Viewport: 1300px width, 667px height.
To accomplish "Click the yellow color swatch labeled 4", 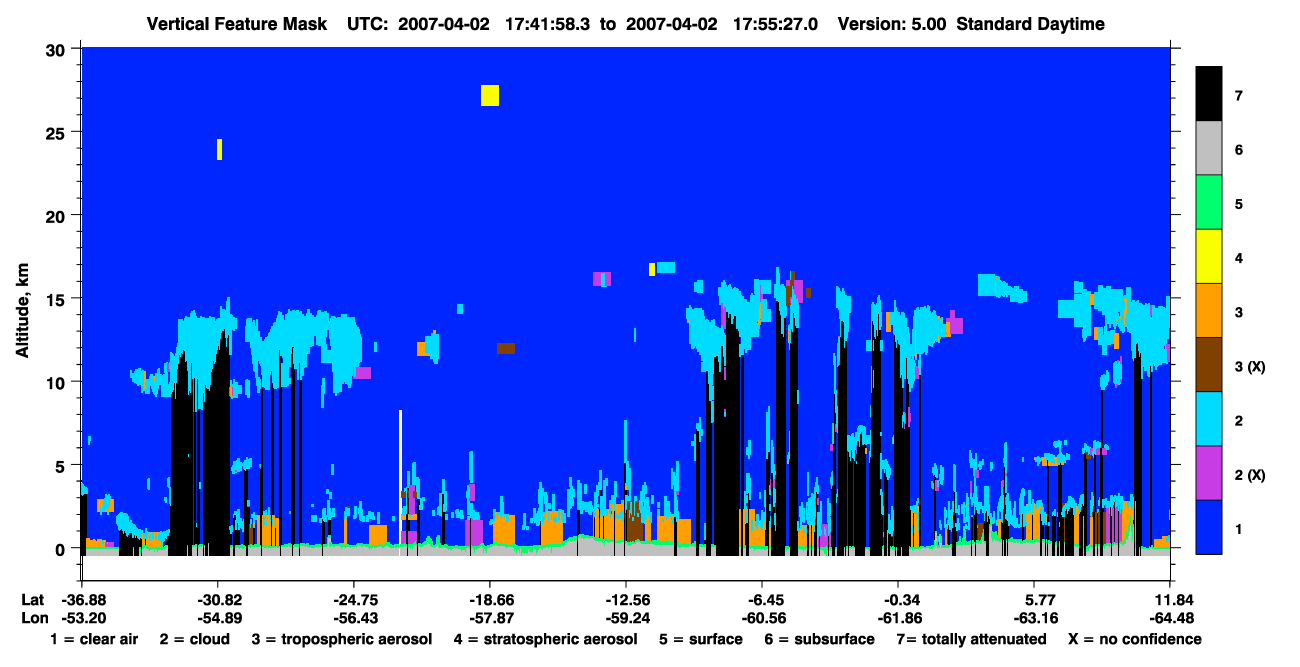I will (x=1209, y=256).
